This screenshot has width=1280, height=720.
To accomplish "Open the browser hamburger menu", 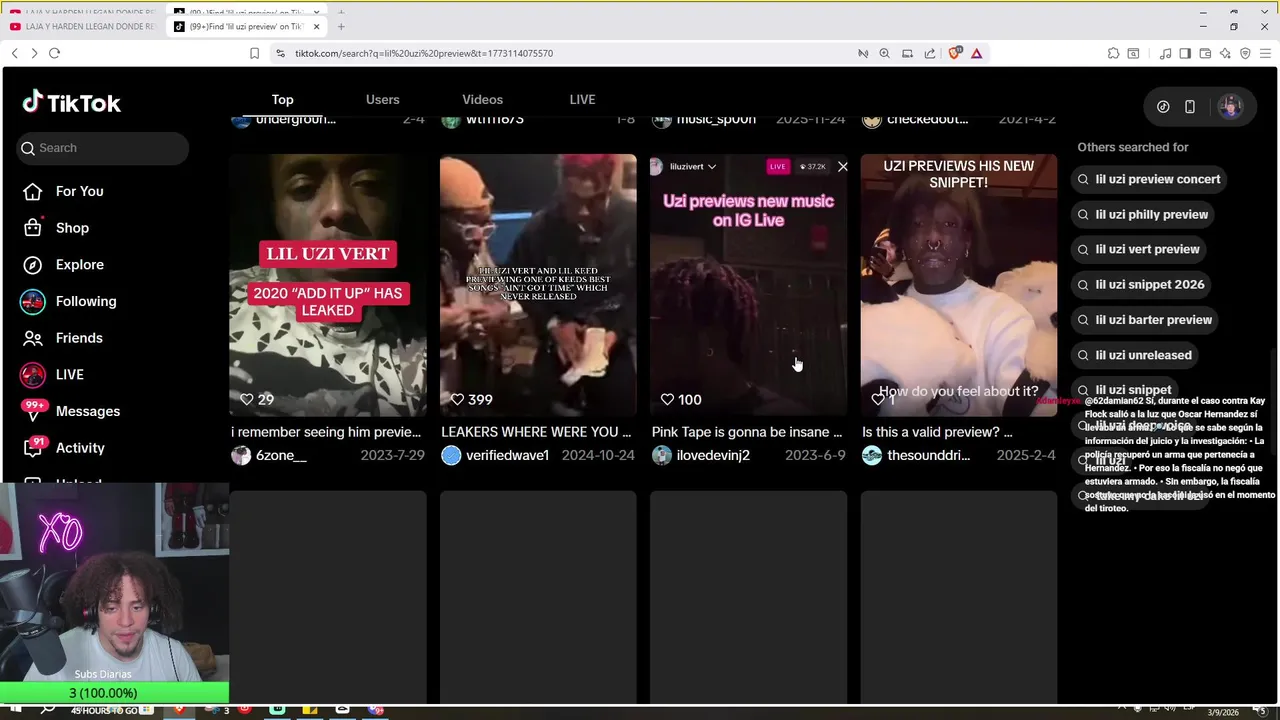I will point(1265,53).
